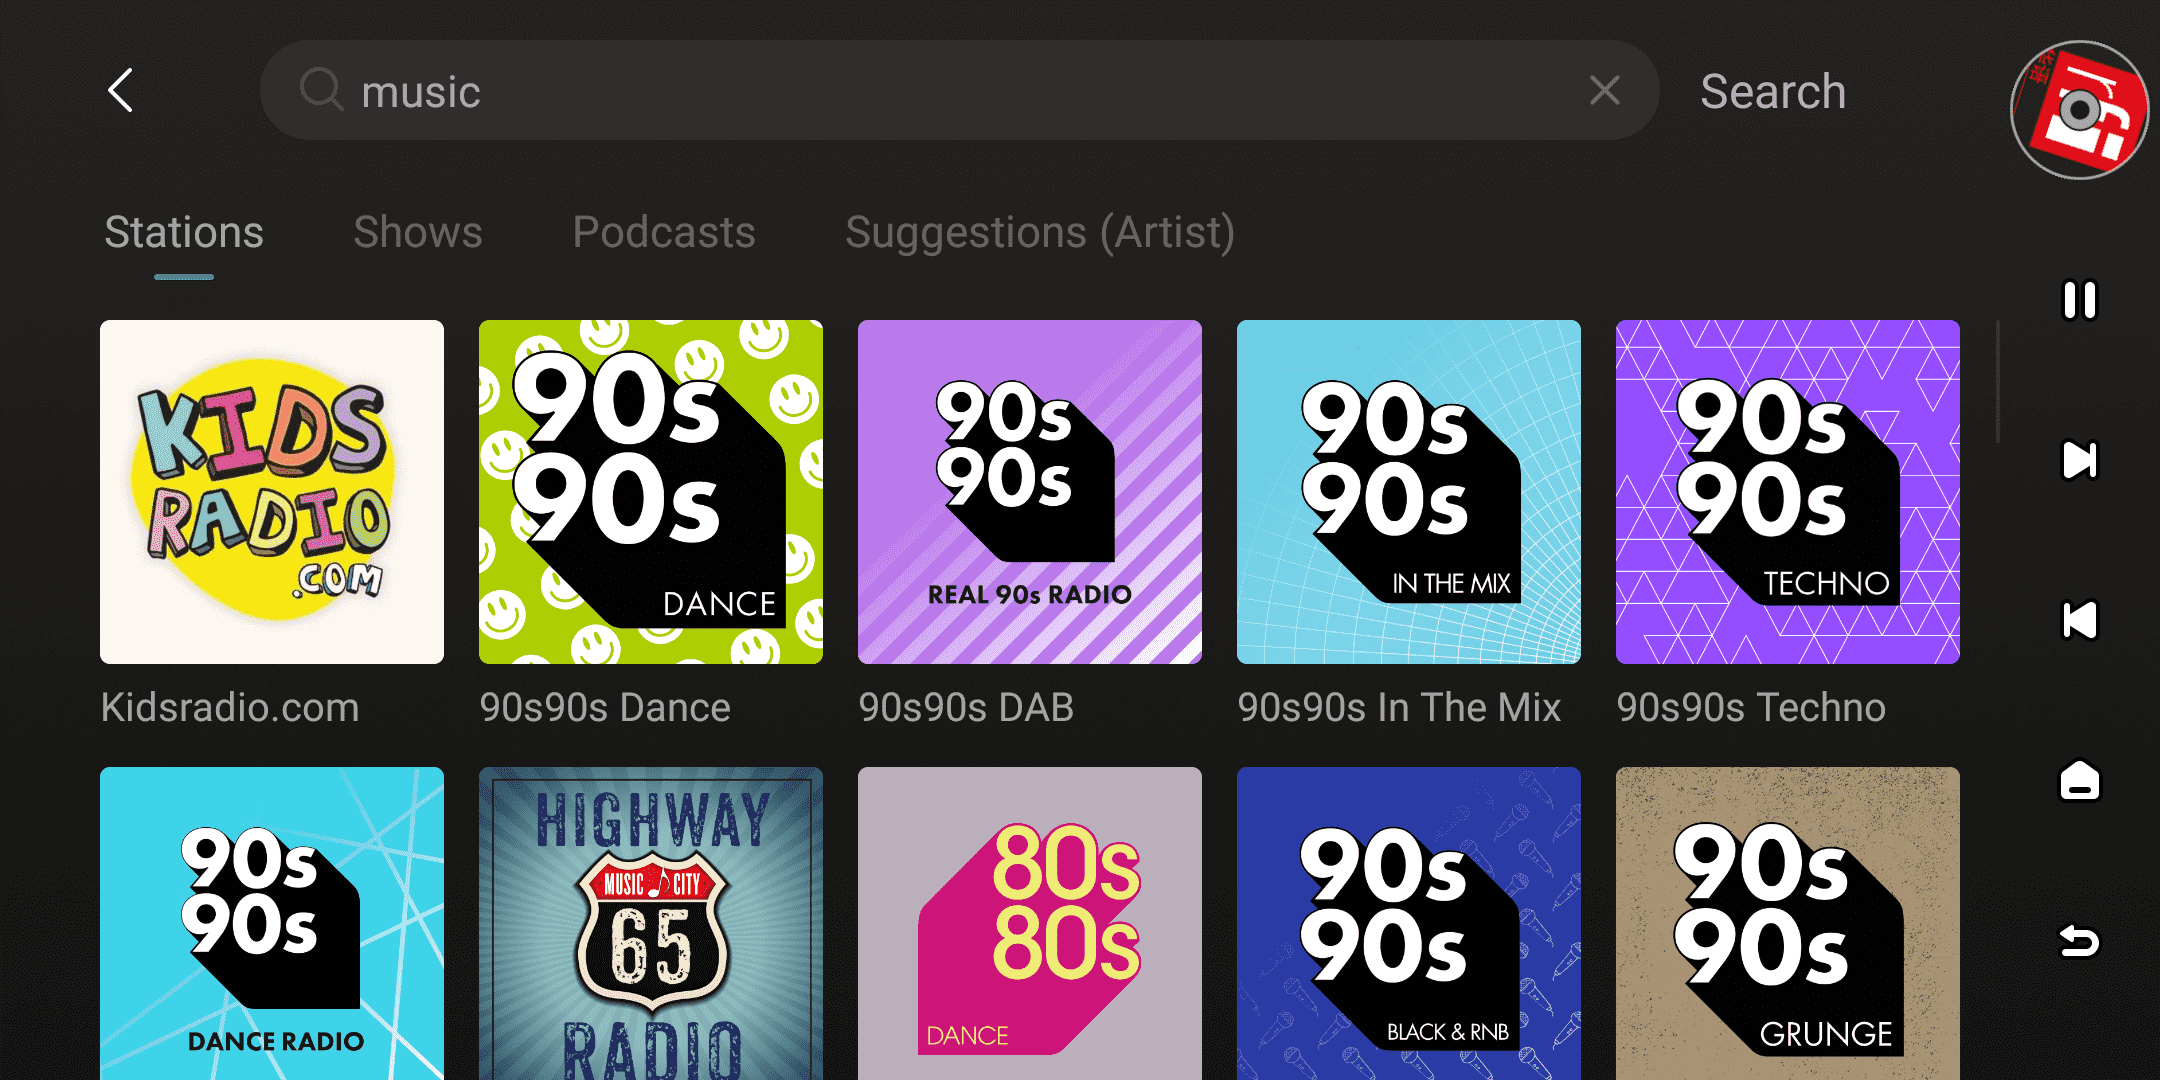The height and width of the screenshot is (1080, 2160).
Task: Open the red radio app logo
Action: click(2080, 110)
